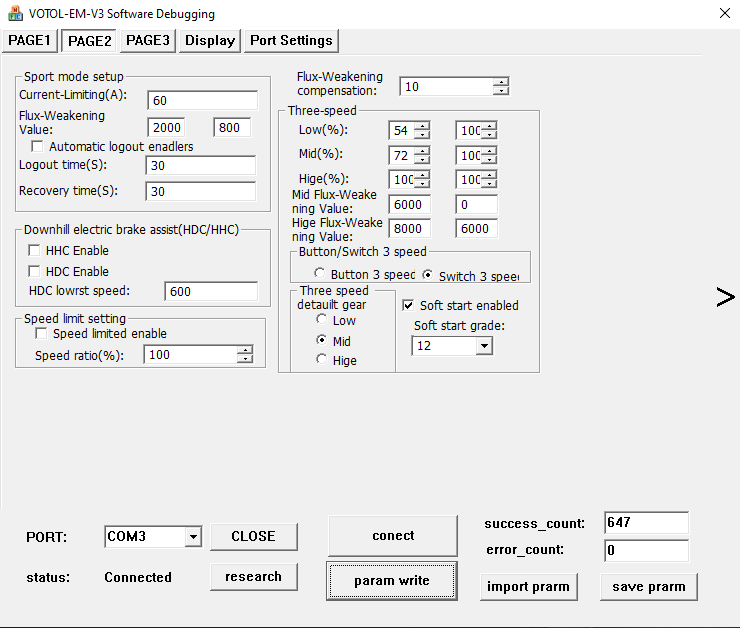740x628 pixels.
Task: Click the save prarm button
Action: (648, 586)
